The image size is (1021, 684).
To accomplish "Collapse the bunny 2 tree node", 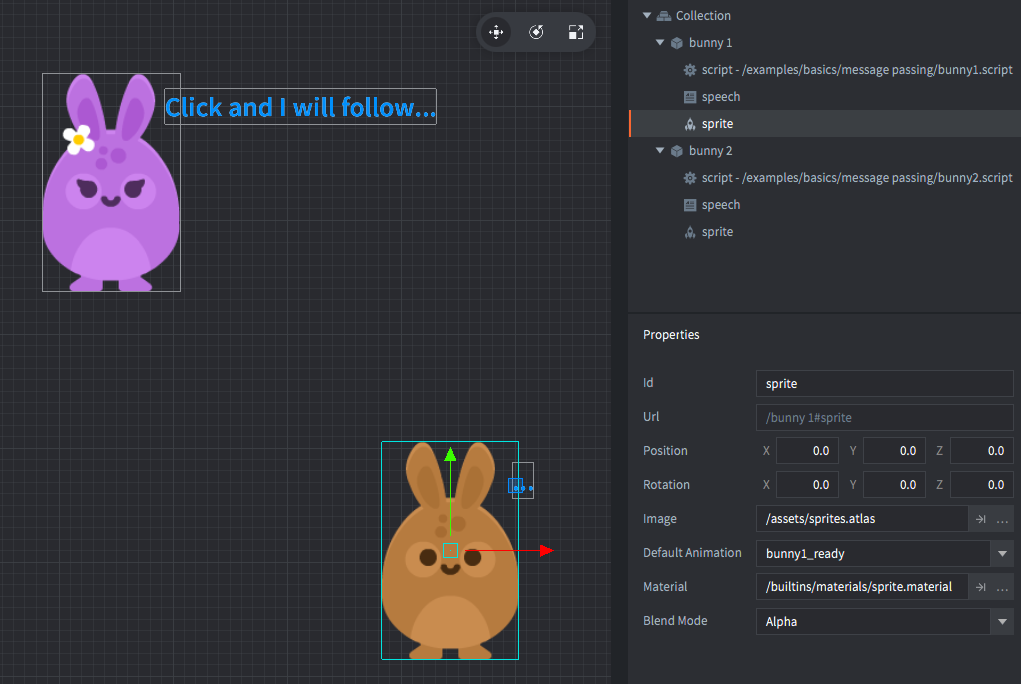I will click(660, 150).
